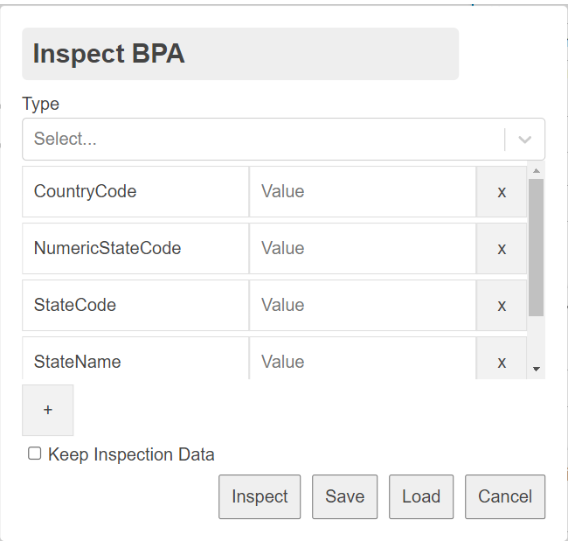Remove the NumericStateCode row with x
Screen dimensions: 569x547
(501, 249)
